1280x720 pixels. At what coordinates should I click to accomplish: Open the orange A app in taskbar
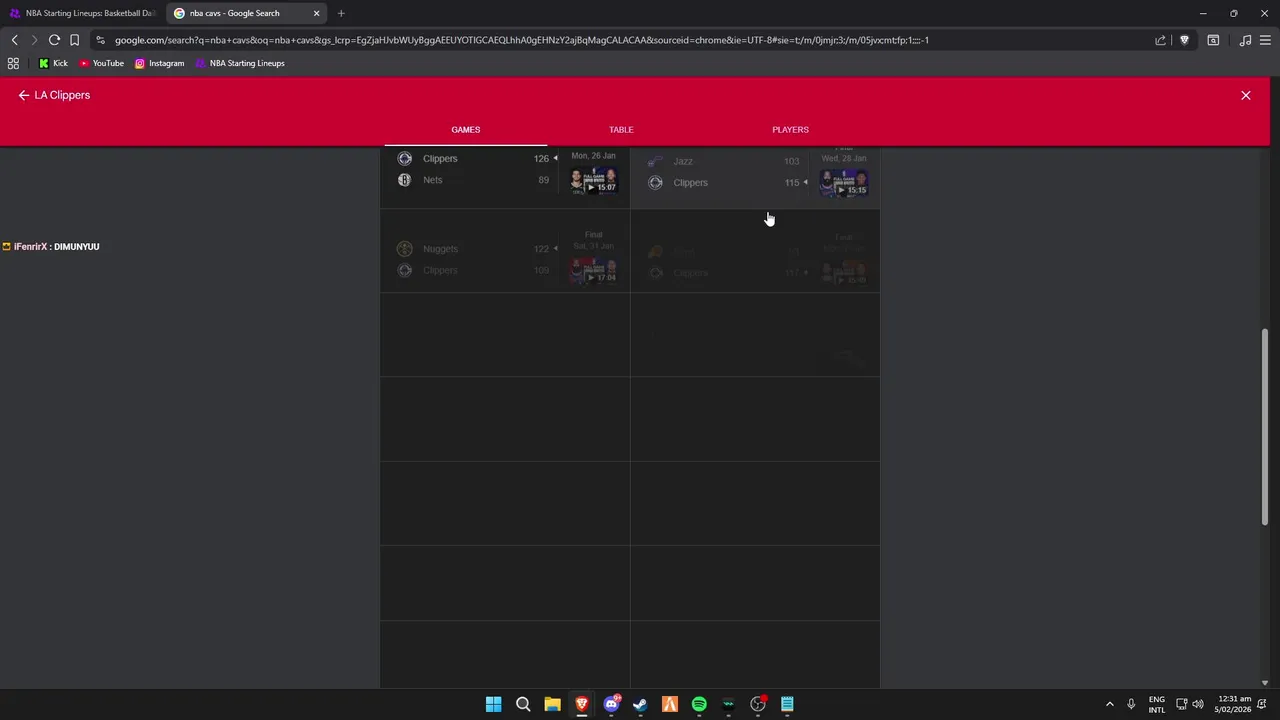click(x=669, y=704)
